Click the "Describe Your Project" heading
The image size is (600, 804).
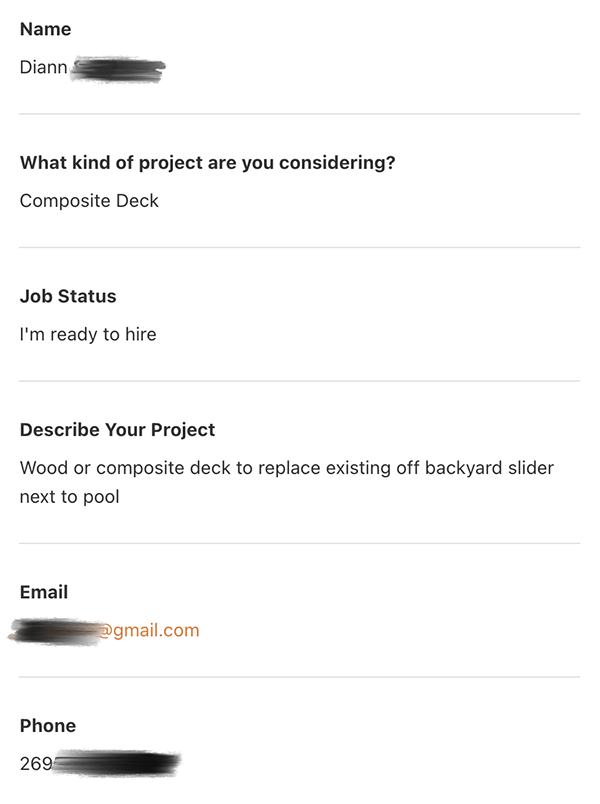pyautogui.click(x=117, y=430)
